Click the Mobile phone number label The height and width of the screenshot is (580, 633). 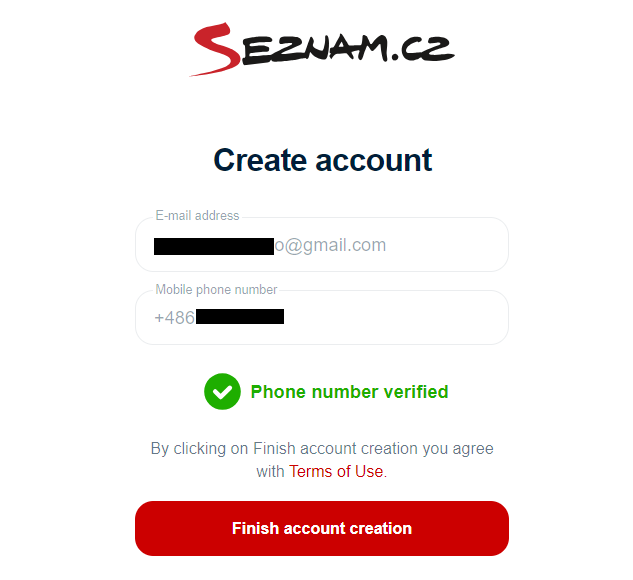click(216, 289)
